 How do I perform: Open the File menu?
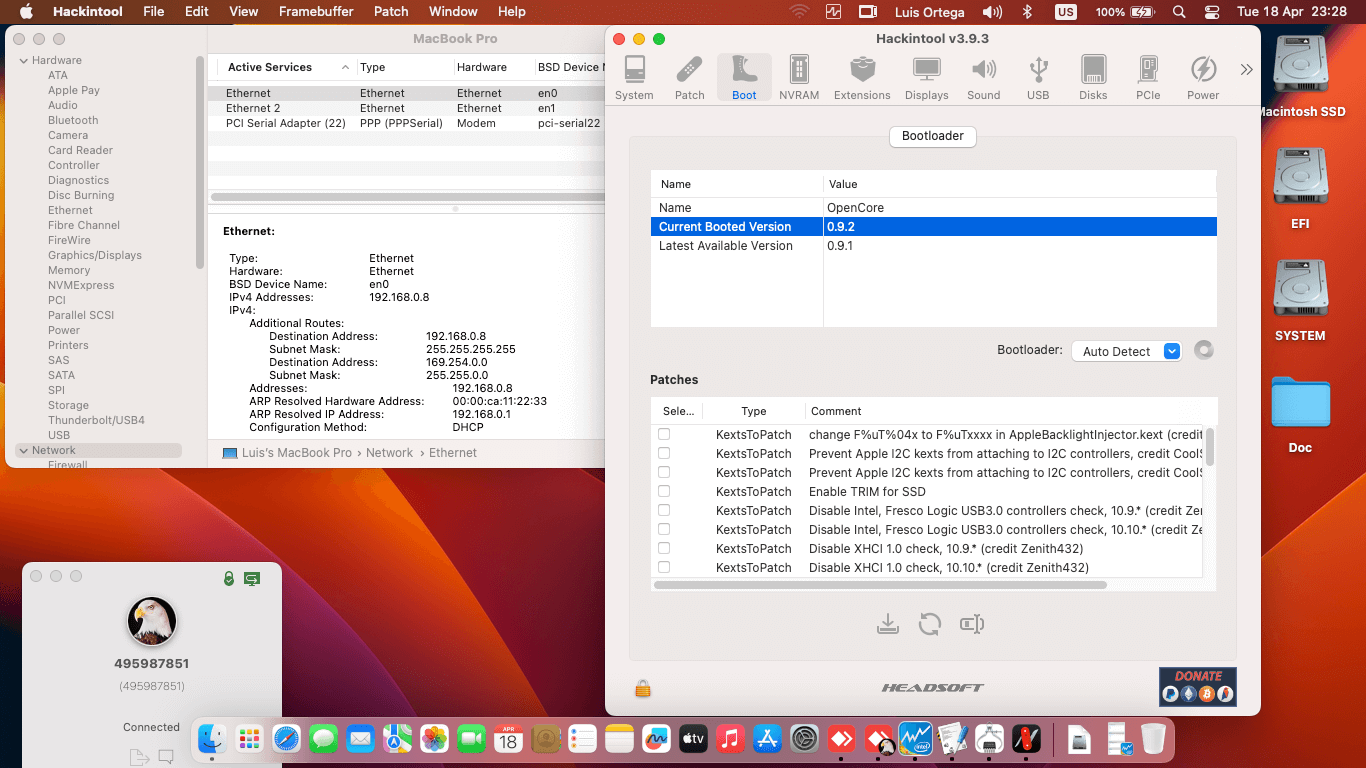154,12
